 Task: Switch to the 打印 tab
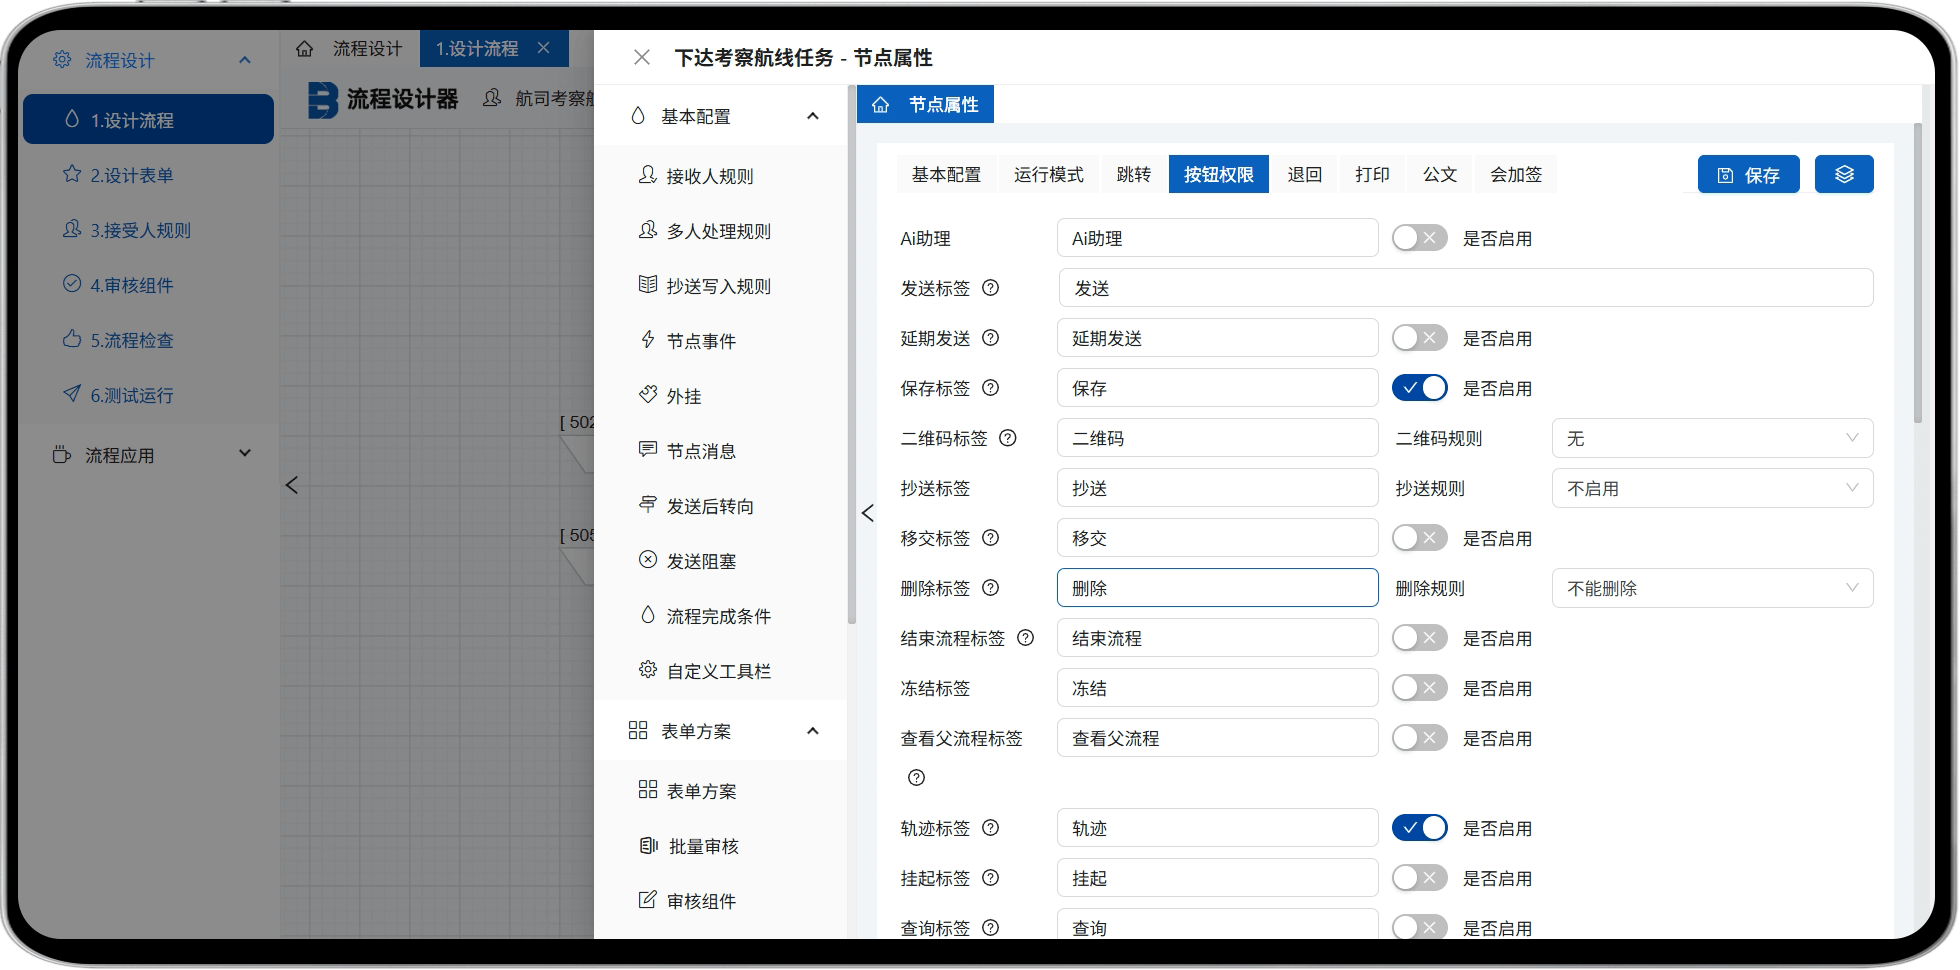(1372, 174)
